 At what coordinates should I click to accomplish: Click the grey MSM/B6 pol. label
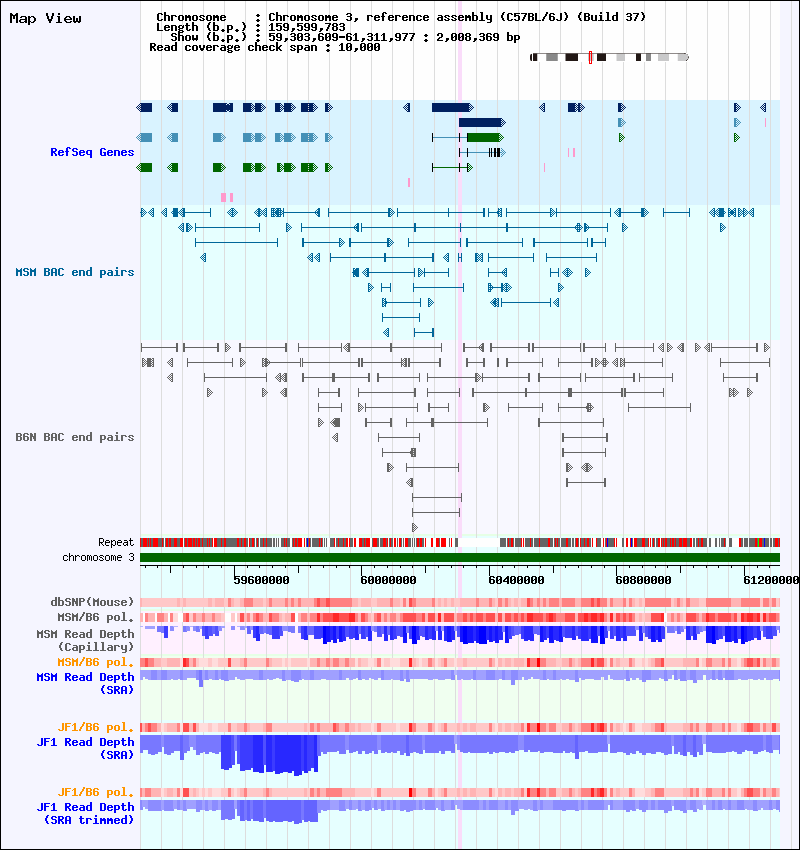(95, 617)
